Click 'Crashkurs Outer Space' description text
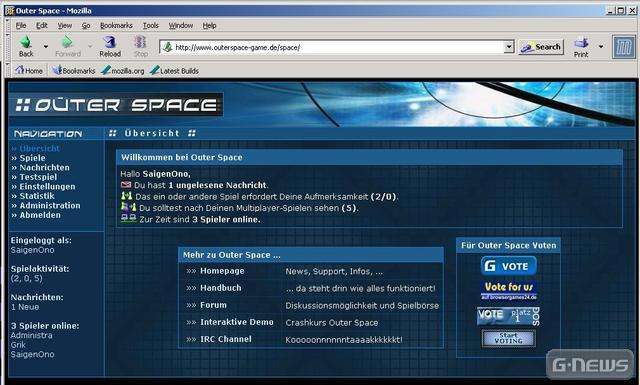The height and width of the screenshot is (385, 640). (x=332, y=323)
